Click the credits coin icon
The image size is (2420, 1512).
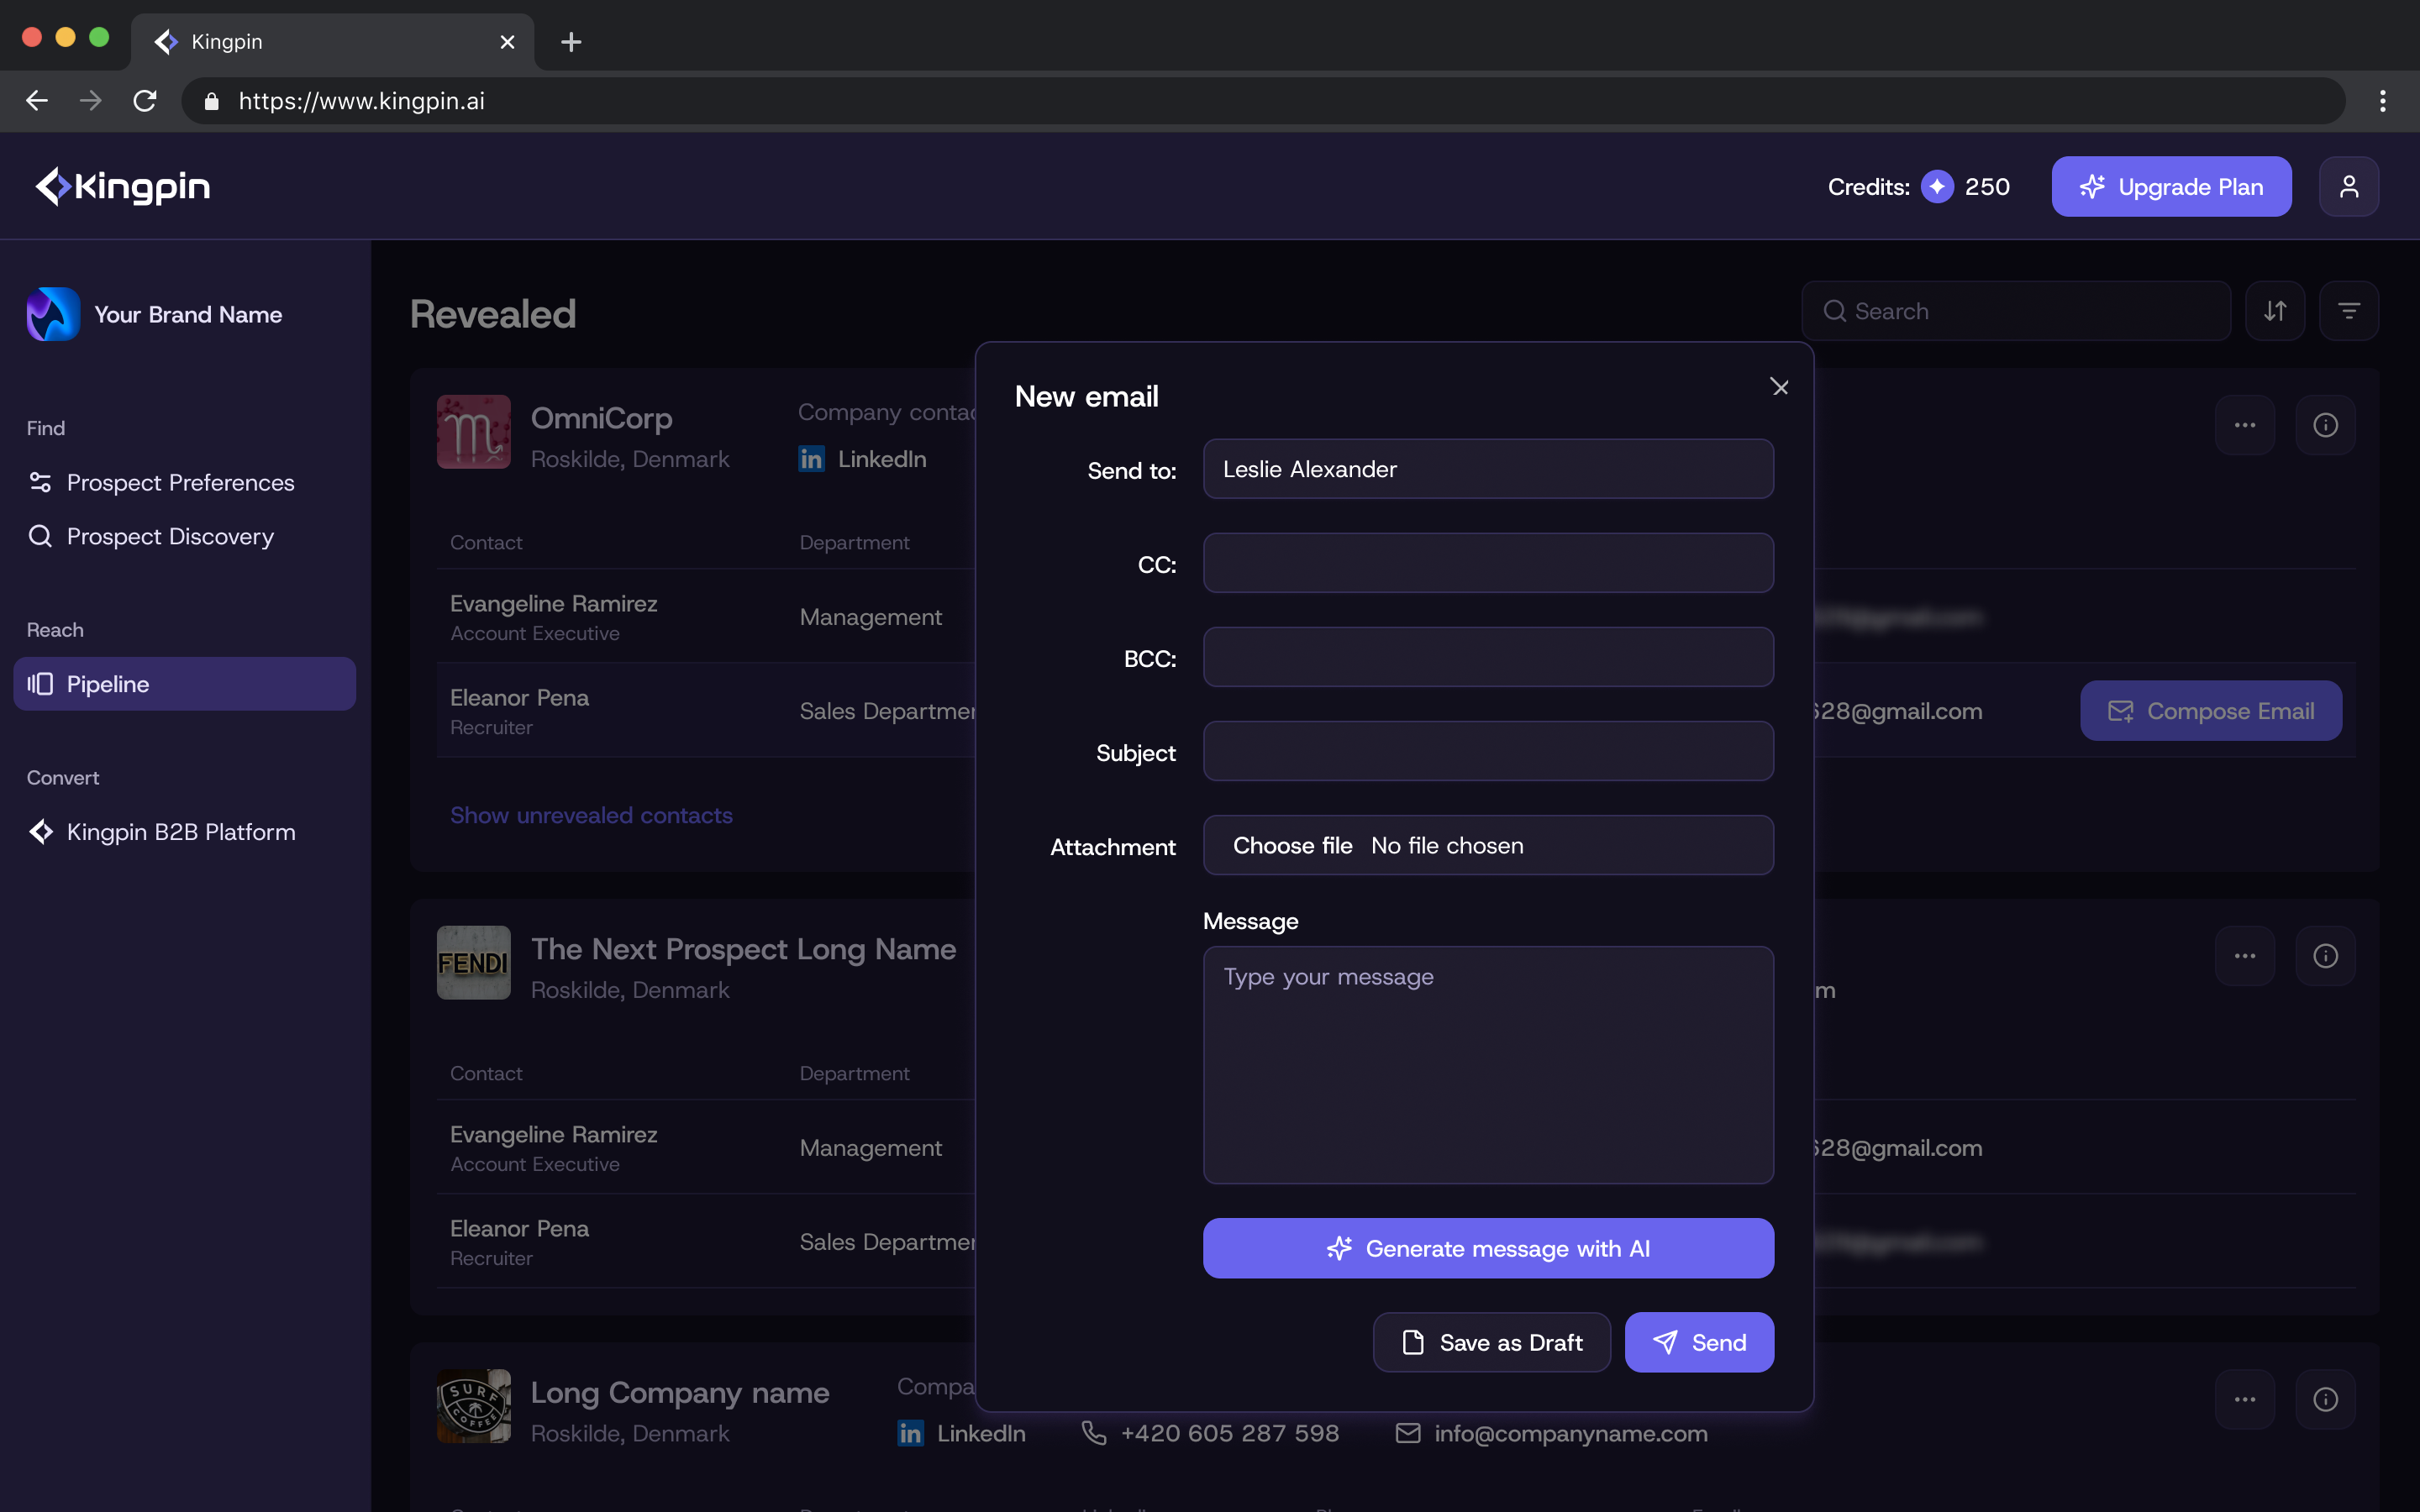click(1937, 187)
